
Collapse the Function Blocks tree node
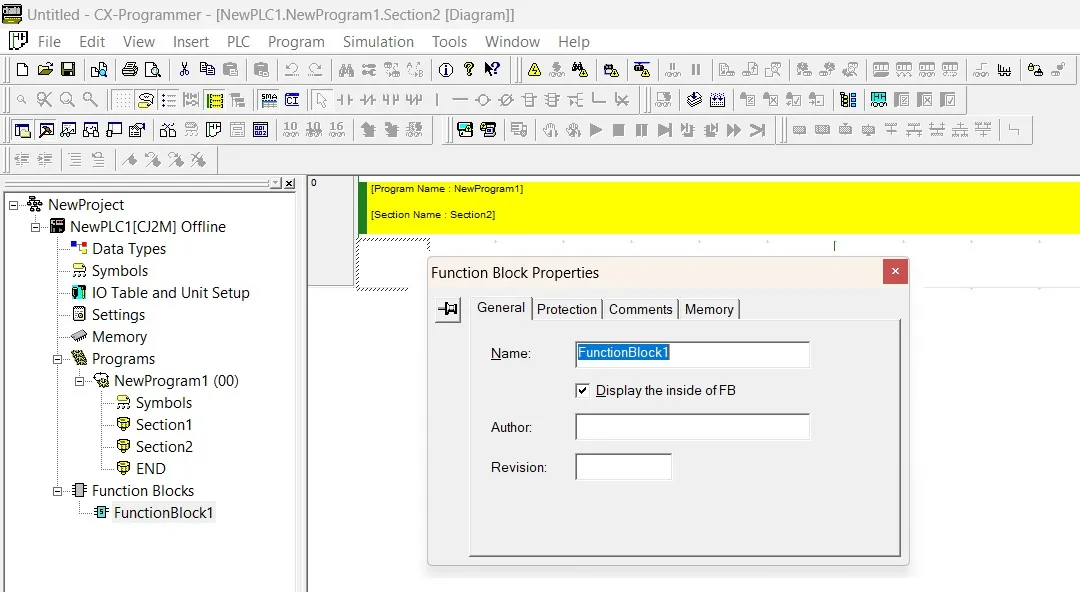pyautogui.click(x=57, y=491)
